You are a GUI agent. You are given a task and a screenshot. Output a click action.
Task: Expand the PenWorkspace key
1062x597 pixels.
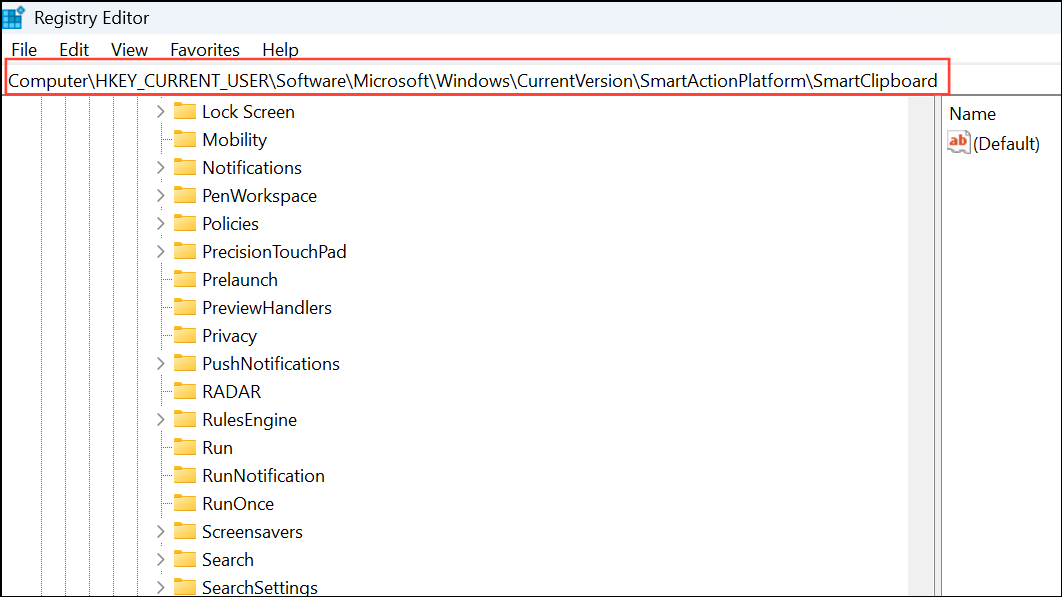click(161, 195)
